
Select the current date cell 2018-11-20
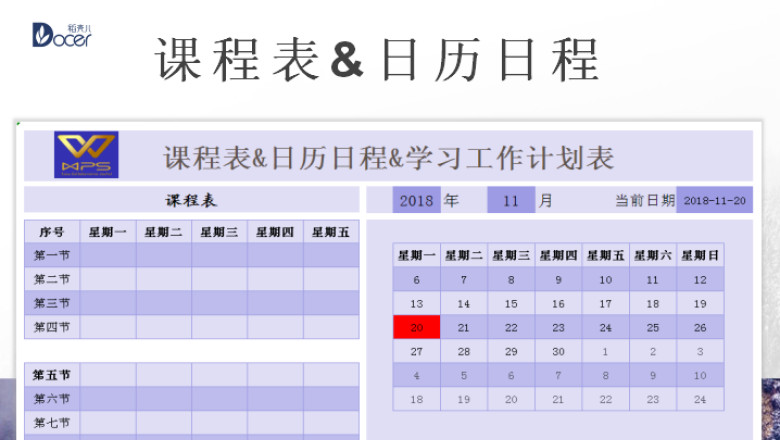(714, 200)
